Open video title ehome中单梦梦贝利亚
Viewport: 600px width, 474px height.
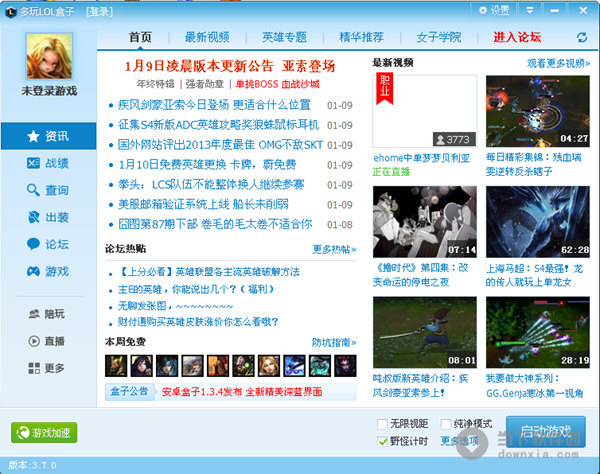point(421,158)
